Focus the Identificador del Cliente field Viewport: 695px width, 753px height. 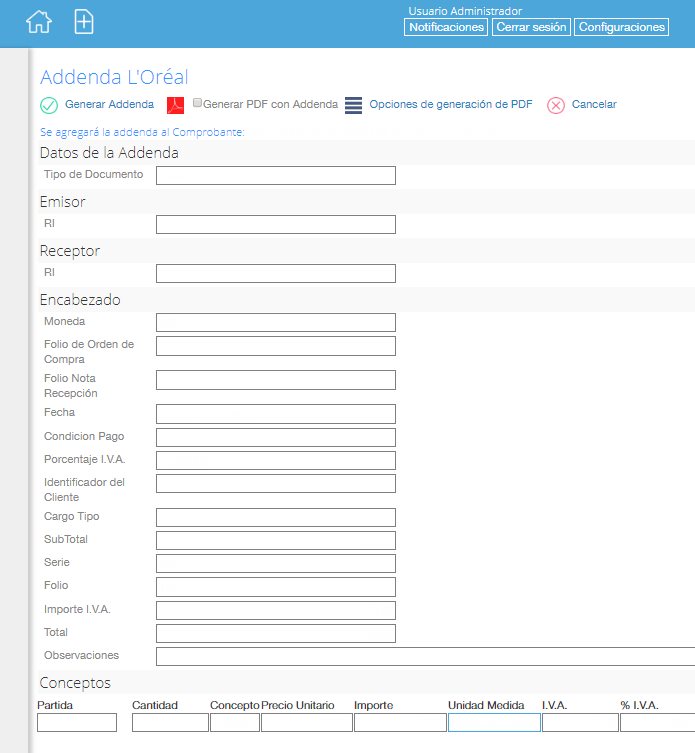[x=276, y=484]
